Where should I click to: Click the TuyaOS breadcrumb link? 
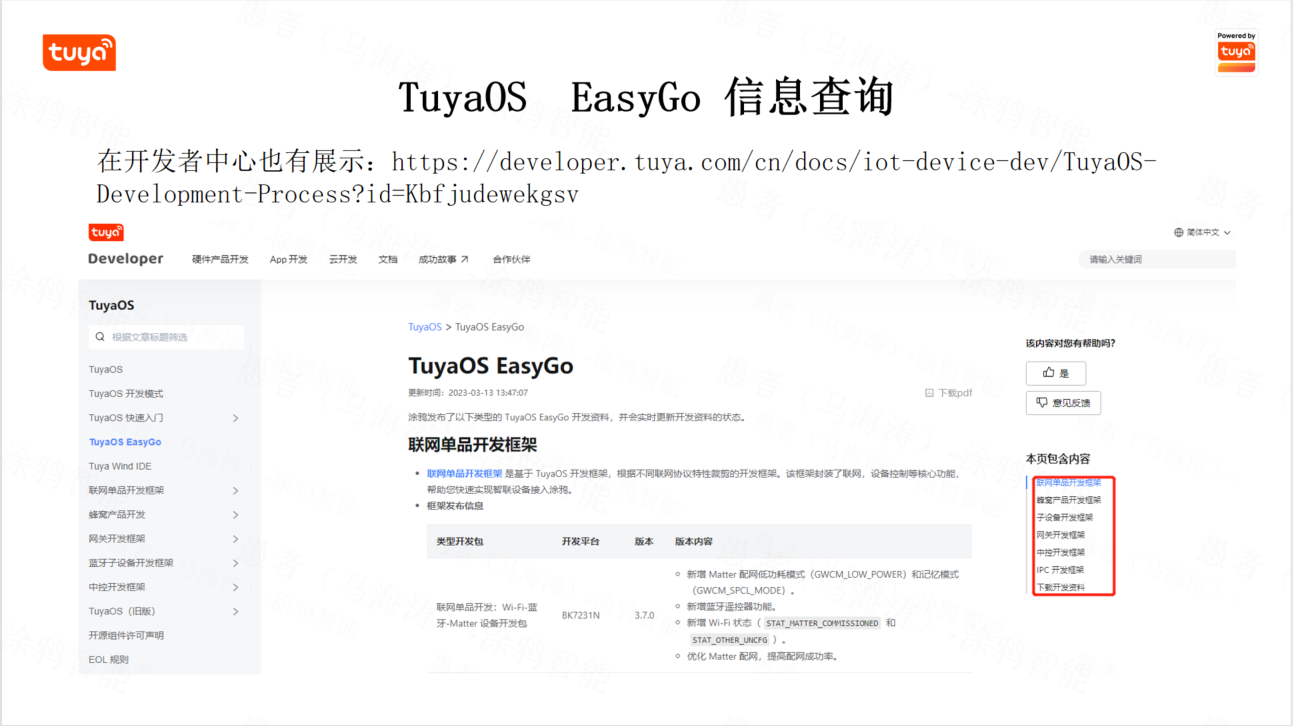coord(425,327)
